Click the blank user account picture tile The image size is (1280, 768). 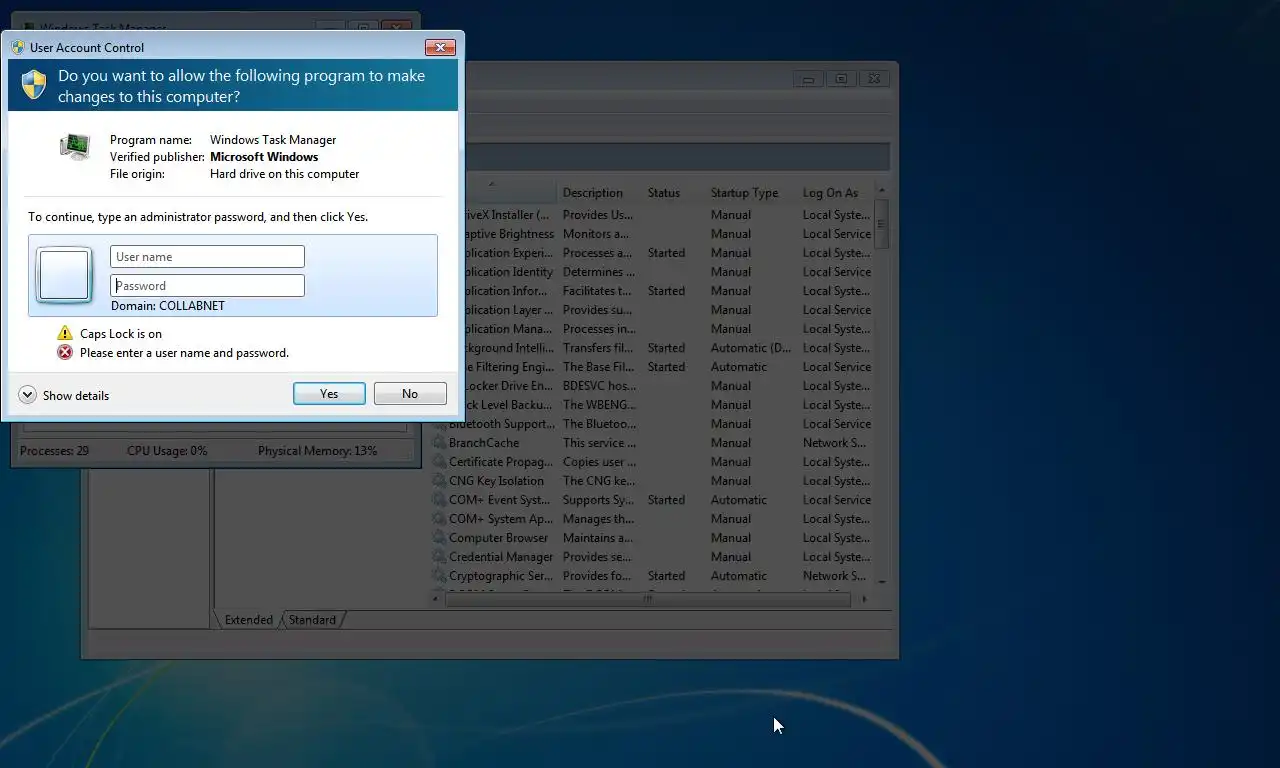pyautogui.click(x=64, y=275)
